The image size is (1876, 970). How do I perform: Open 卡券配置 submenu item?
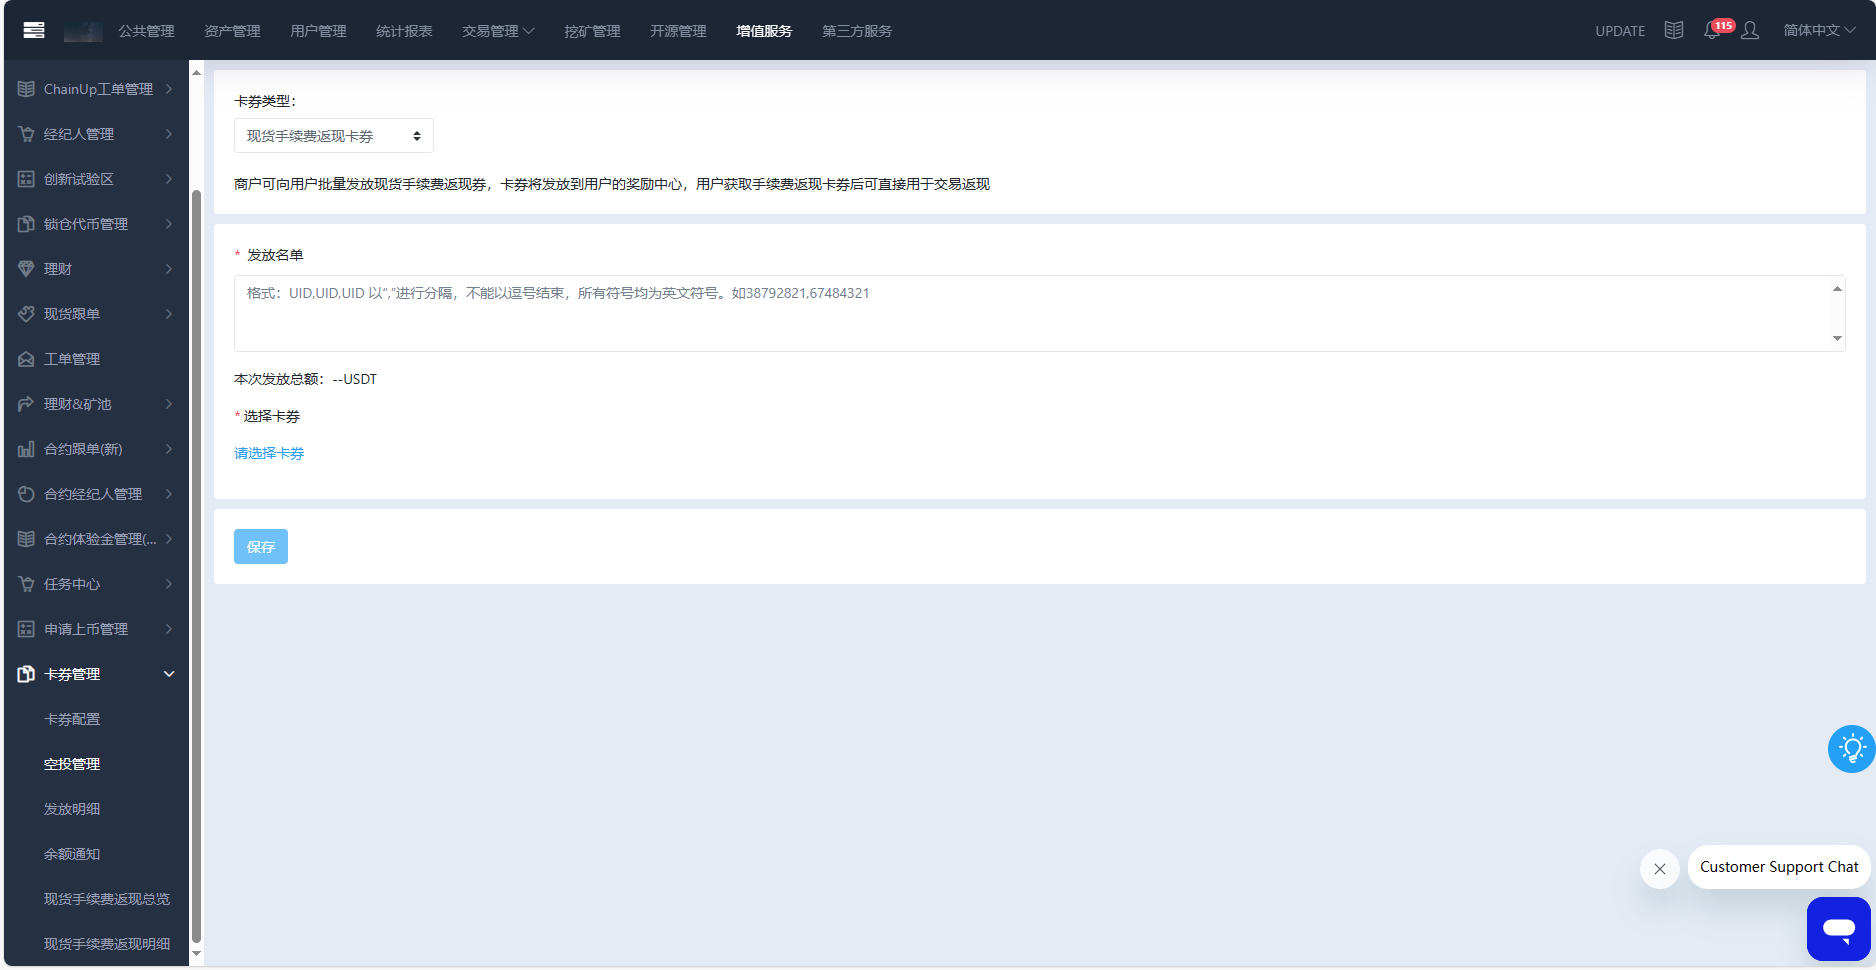[72, 719]
